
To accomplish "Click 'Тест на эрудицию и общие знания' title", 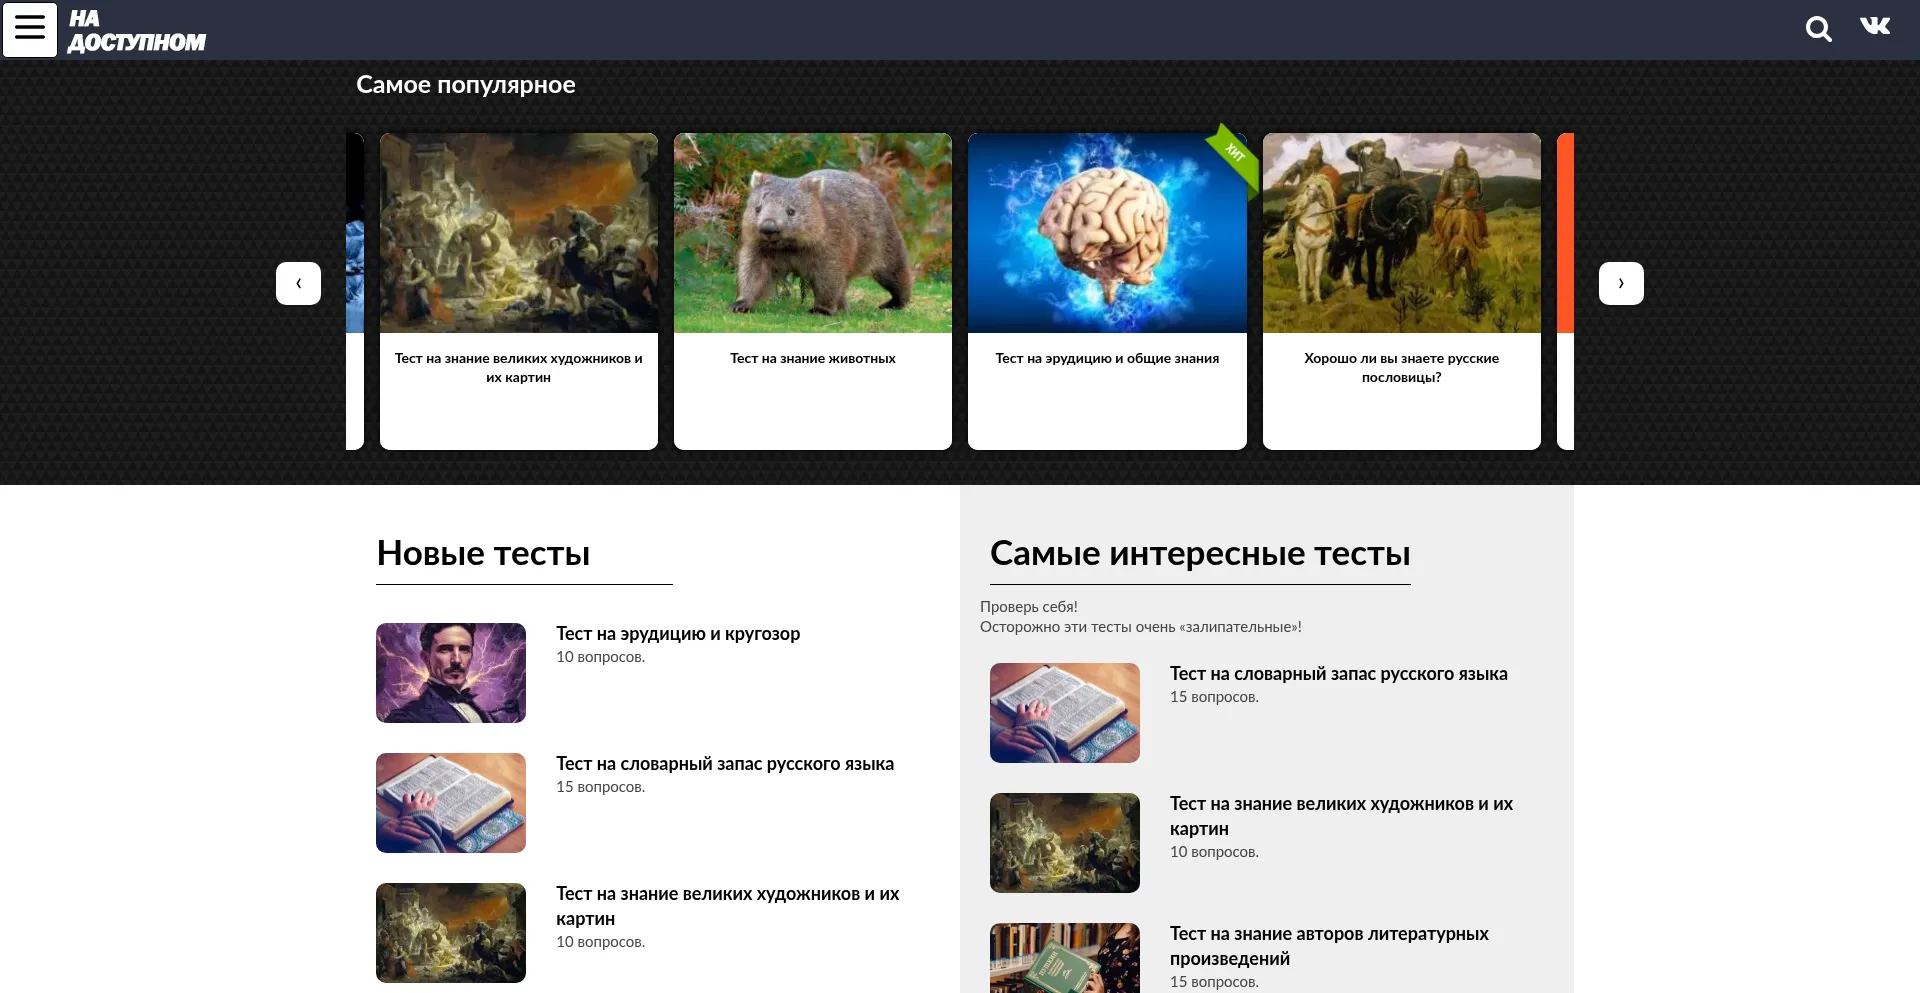I will click(1106, 359).
